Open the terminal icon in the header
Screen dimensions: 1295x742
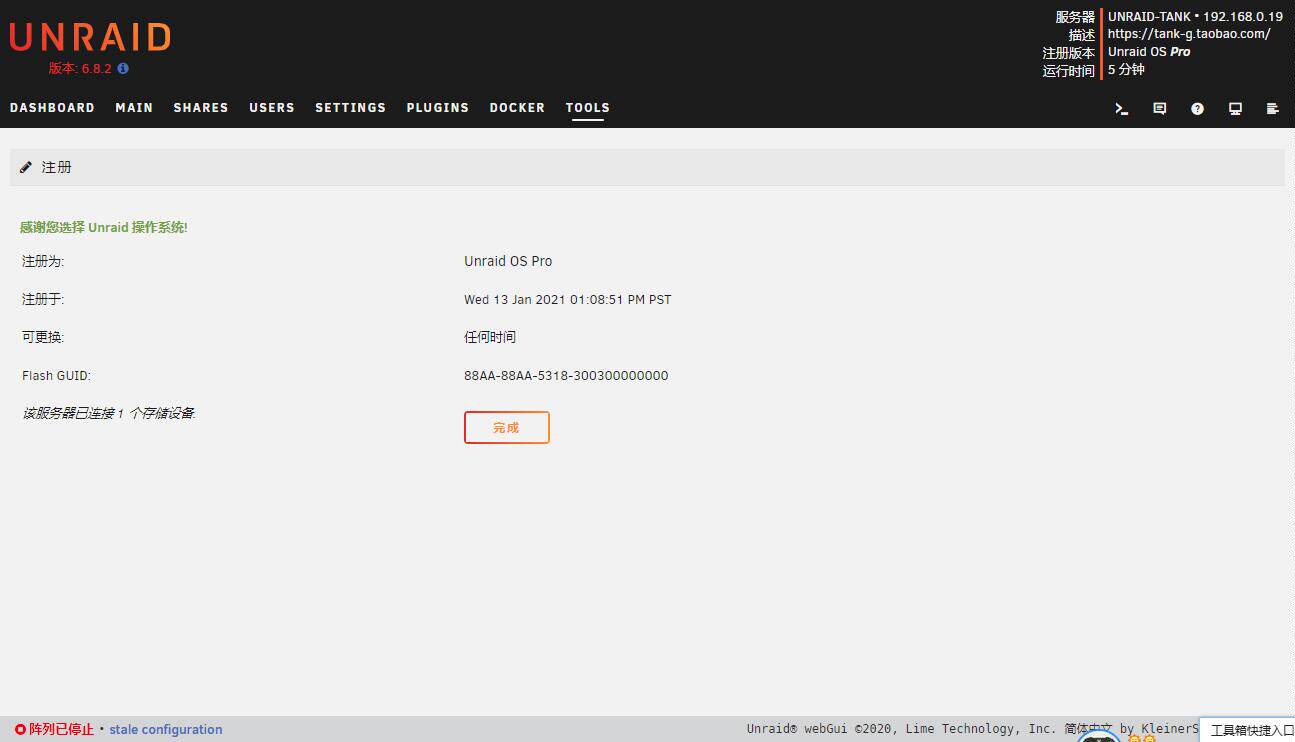pos(1122,109)
